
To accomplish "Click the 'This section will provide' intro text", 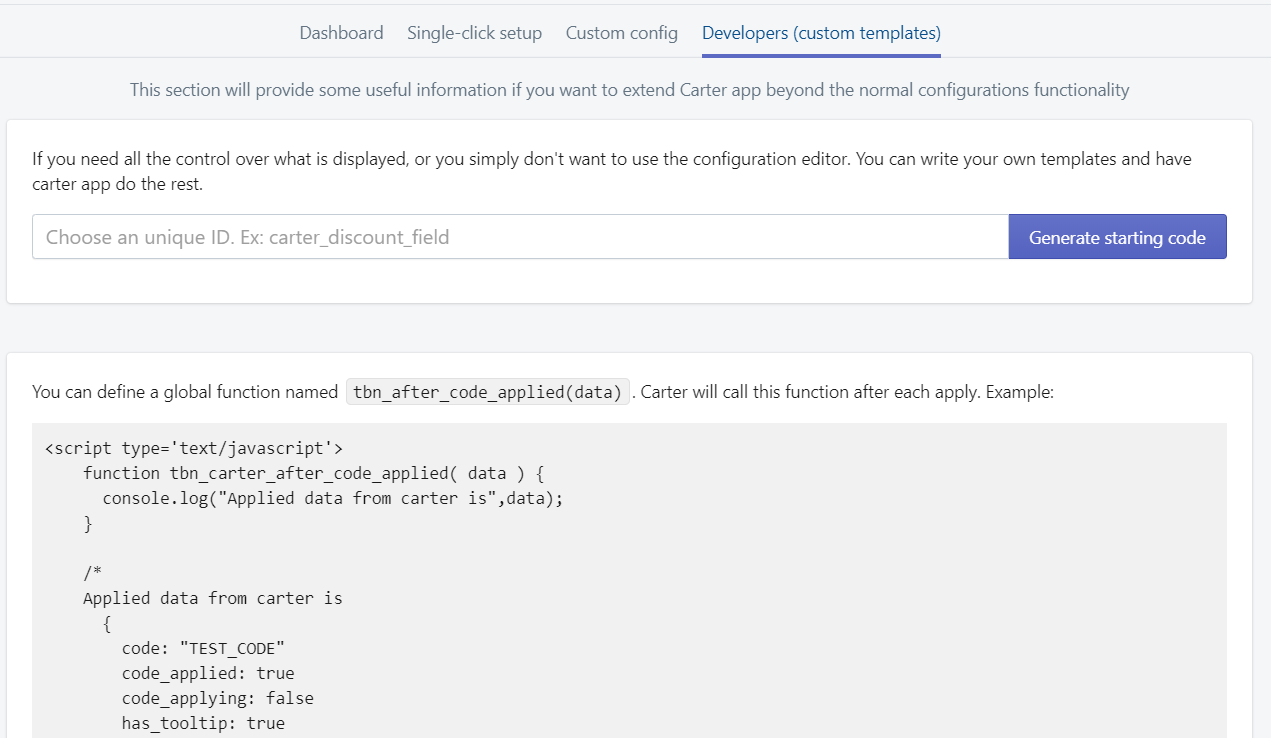I will click(629, 90).
